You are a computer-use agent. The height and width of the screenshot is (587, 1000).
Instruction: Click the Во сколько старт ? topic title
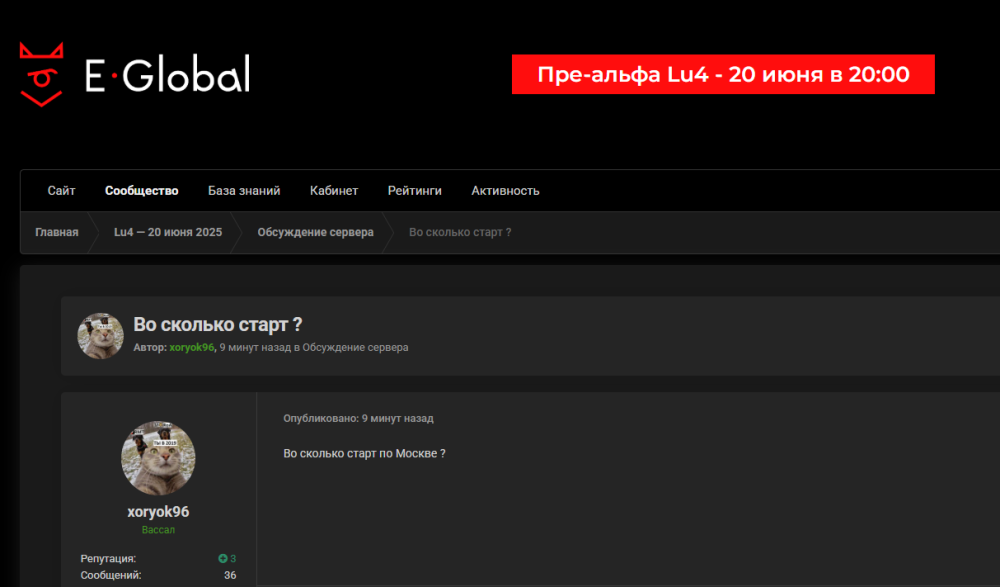click(218, 325)
